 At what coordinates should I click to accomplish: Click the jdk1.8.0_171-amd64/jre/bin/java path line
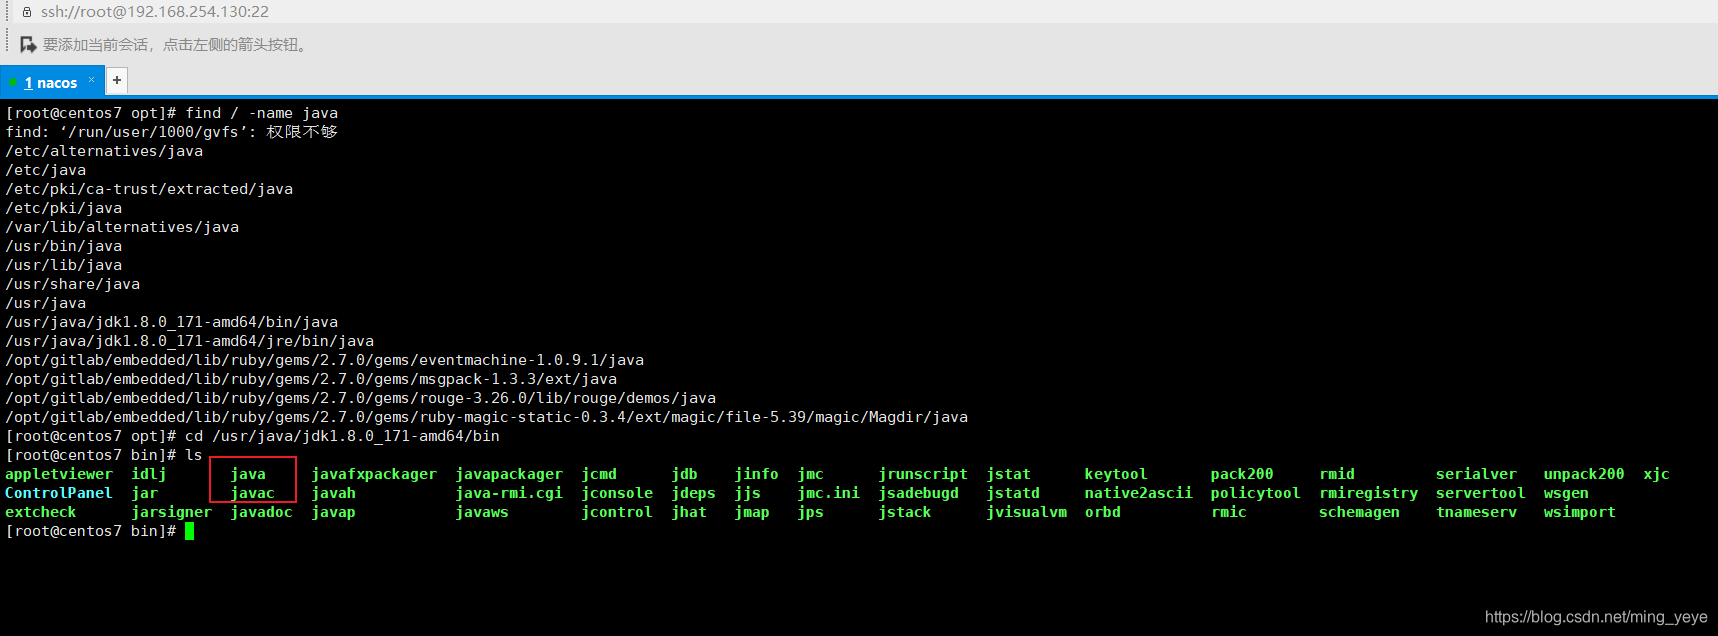coord(190,341)
